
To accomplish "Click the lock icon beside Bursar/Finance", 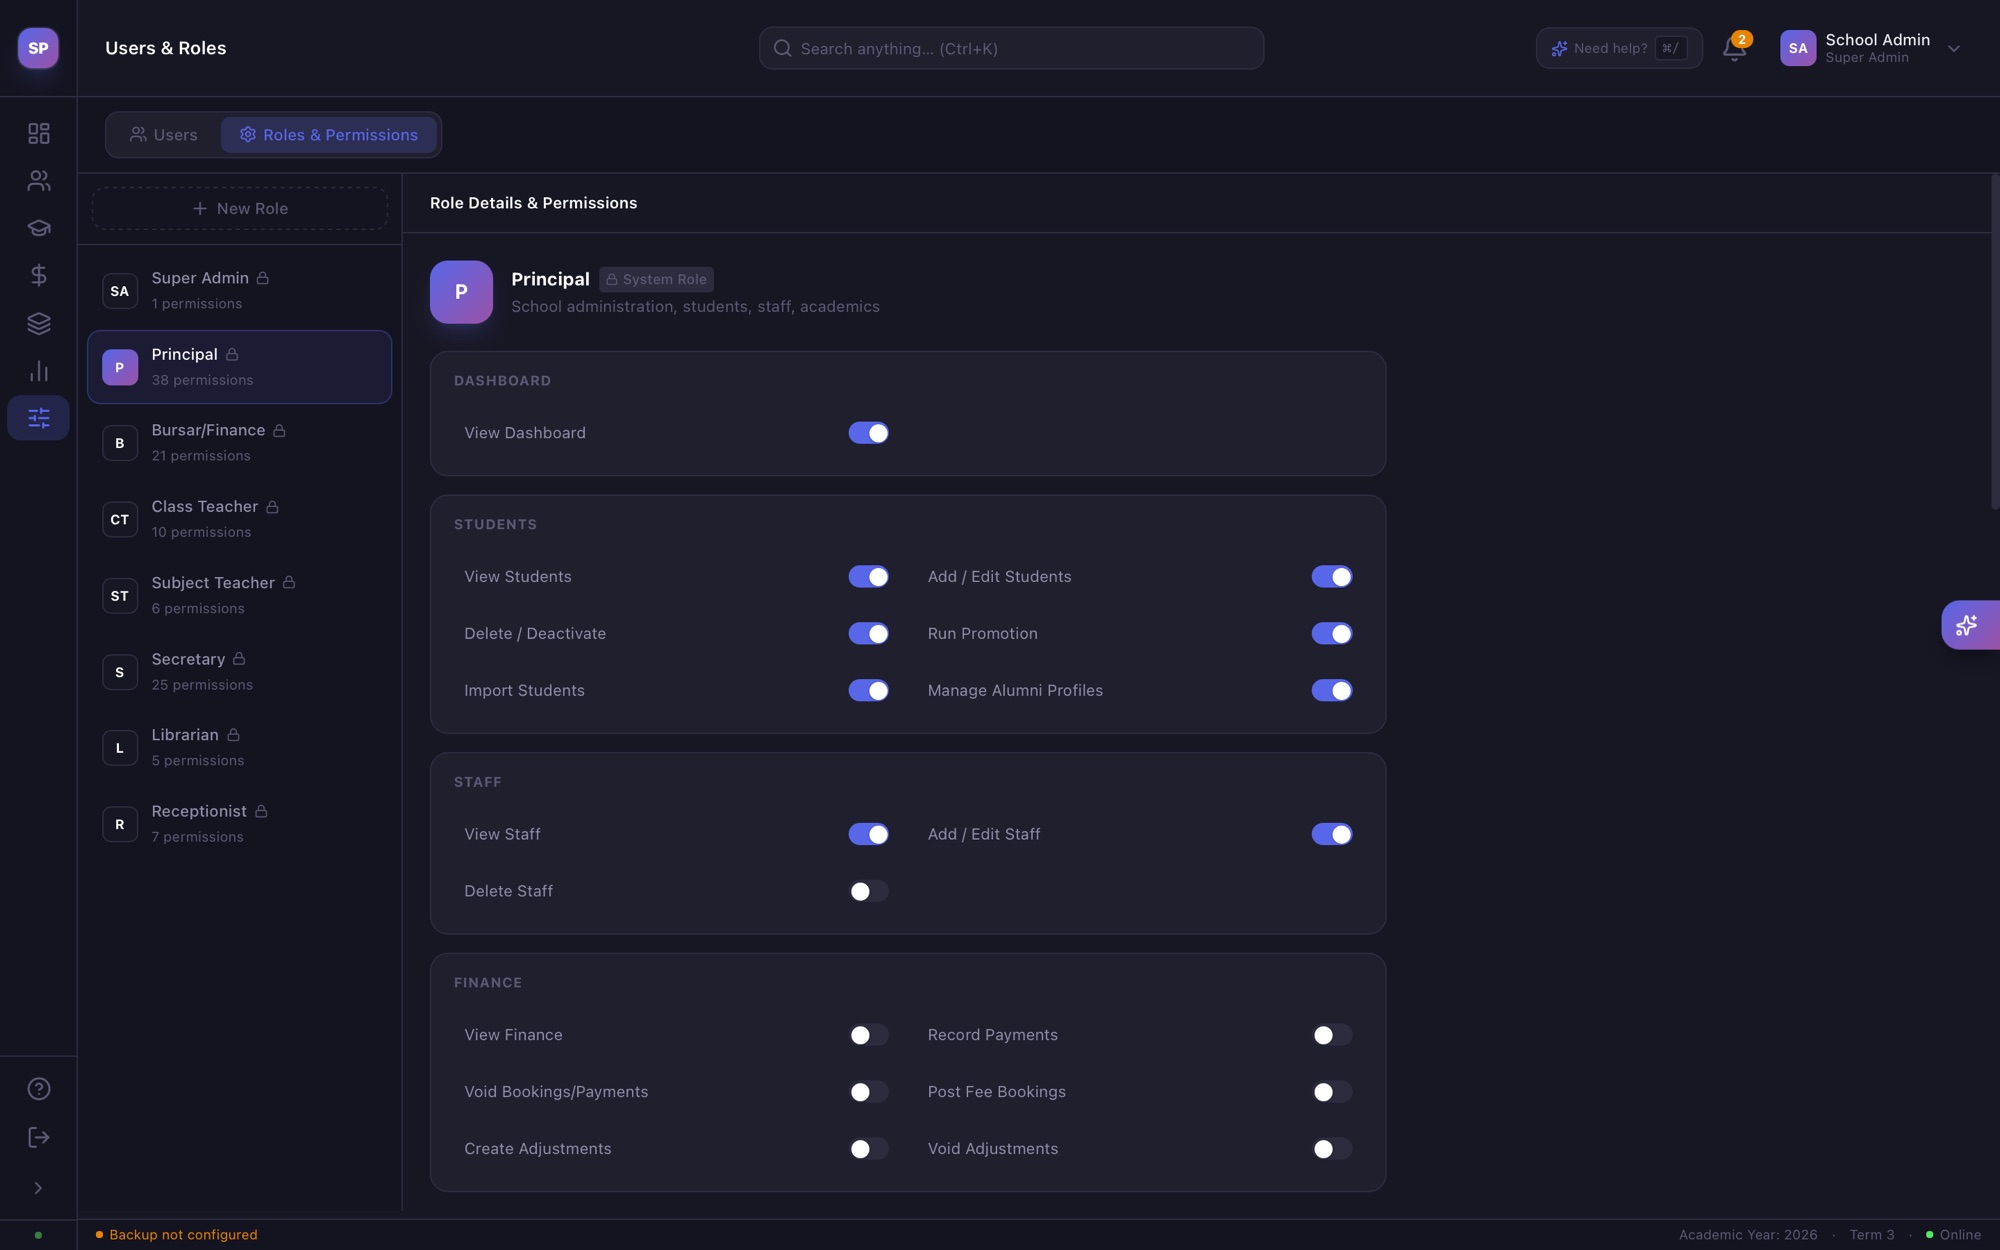I will (x=280, y=431).
